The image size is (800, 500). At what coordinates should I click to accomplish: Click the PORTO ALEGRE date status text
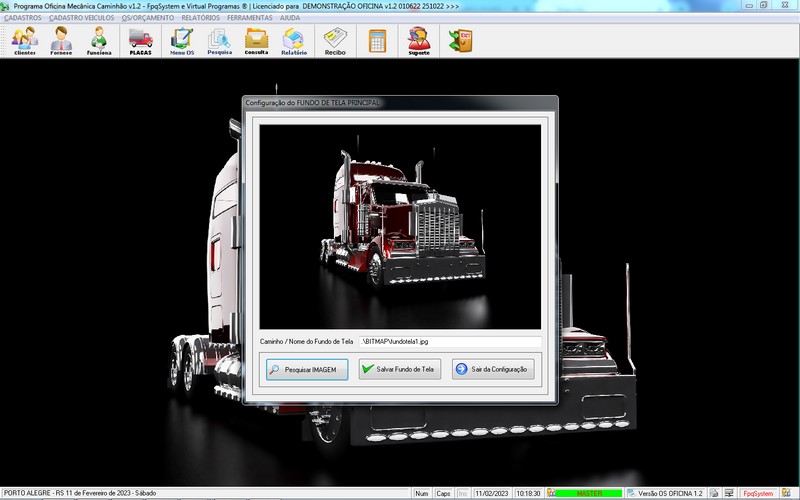pos(80,493)
